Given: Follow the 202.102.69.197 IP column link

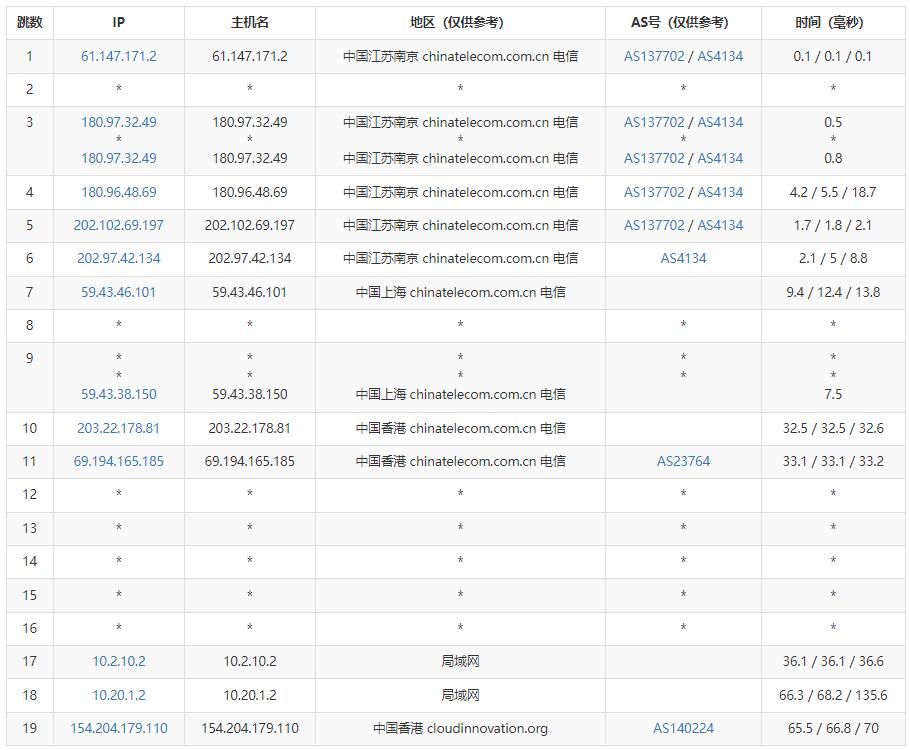Looking at the screenshot, I should pyautogui.click(x=118, y=225).
